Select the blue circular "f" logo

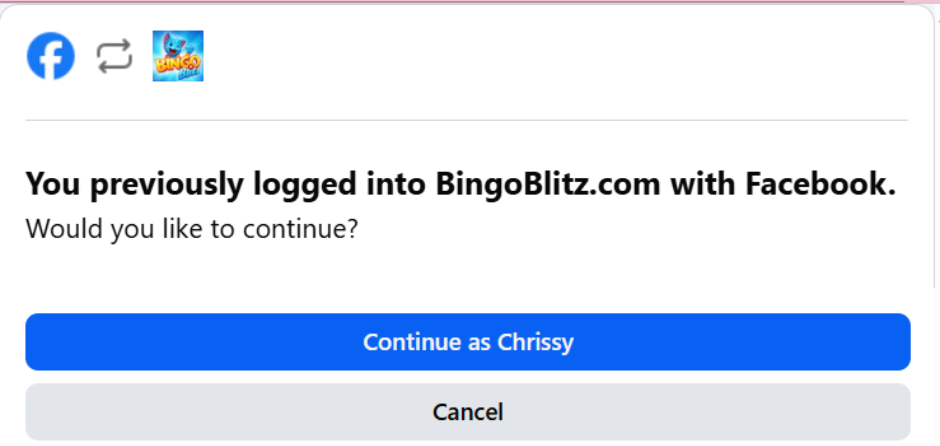51,57
